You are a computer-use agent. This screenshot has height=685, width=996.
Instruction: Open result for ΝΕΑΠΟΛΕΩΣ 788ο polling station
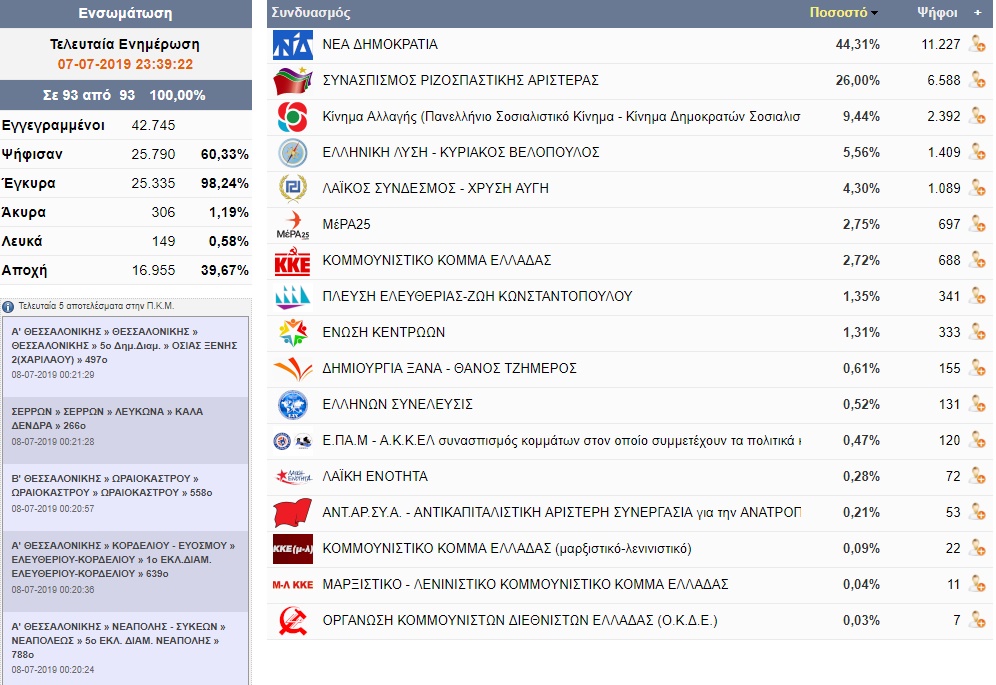coord(125,648)
